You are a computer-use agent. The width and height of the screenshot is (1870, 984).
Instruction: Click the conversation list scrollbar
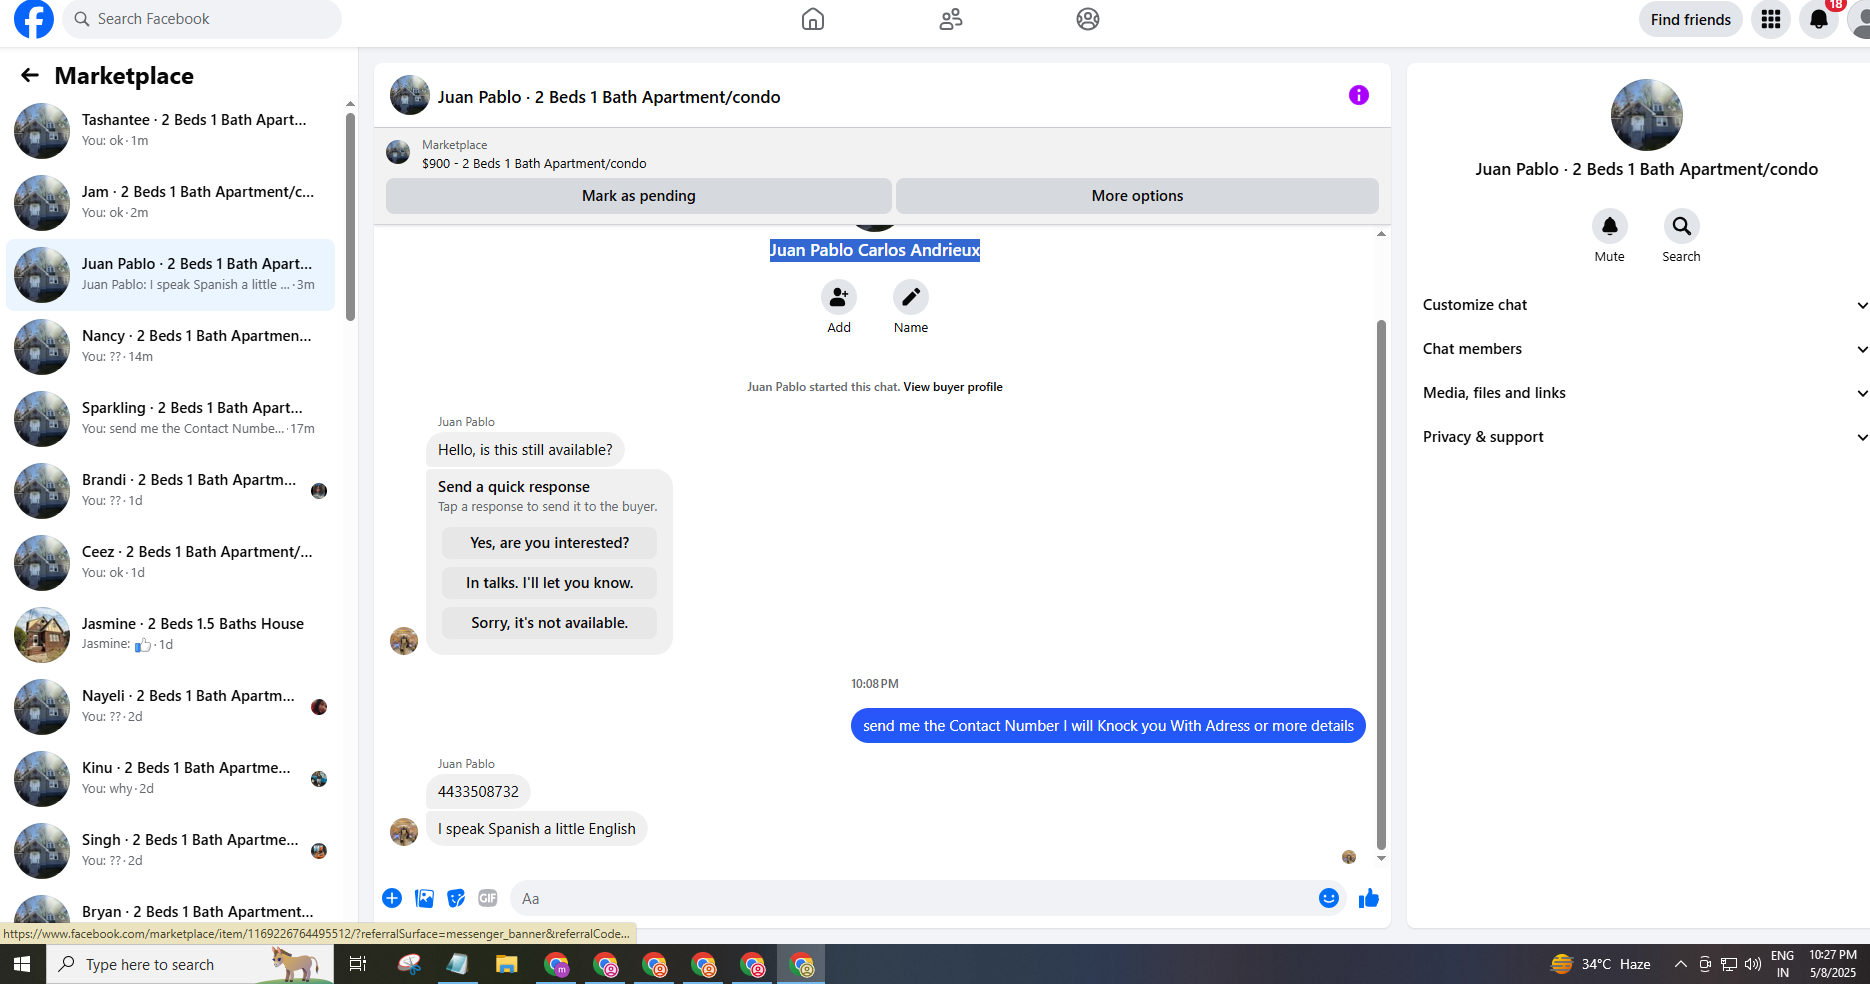[x=350, y=216]
